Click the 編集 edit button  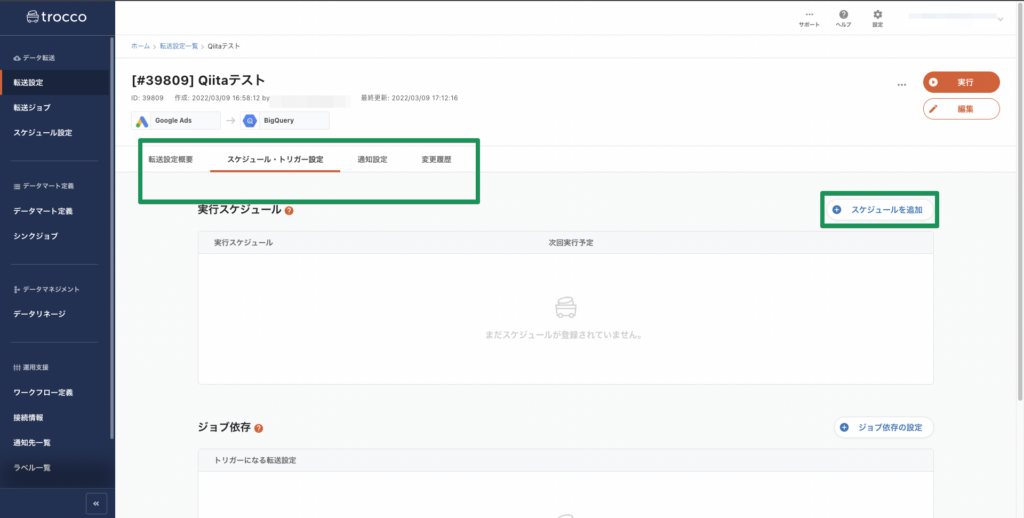coord(960,109)
